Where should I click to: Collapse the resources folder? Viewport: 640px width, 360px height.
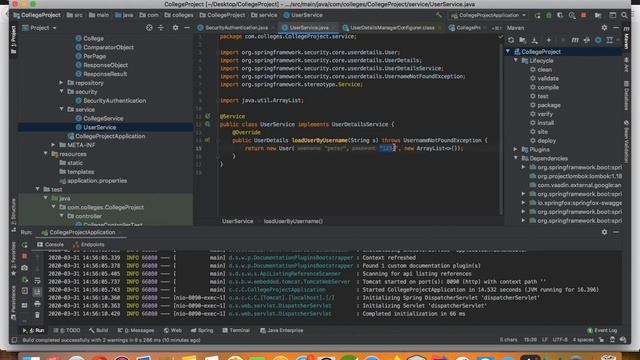click(x=46, y=154)
